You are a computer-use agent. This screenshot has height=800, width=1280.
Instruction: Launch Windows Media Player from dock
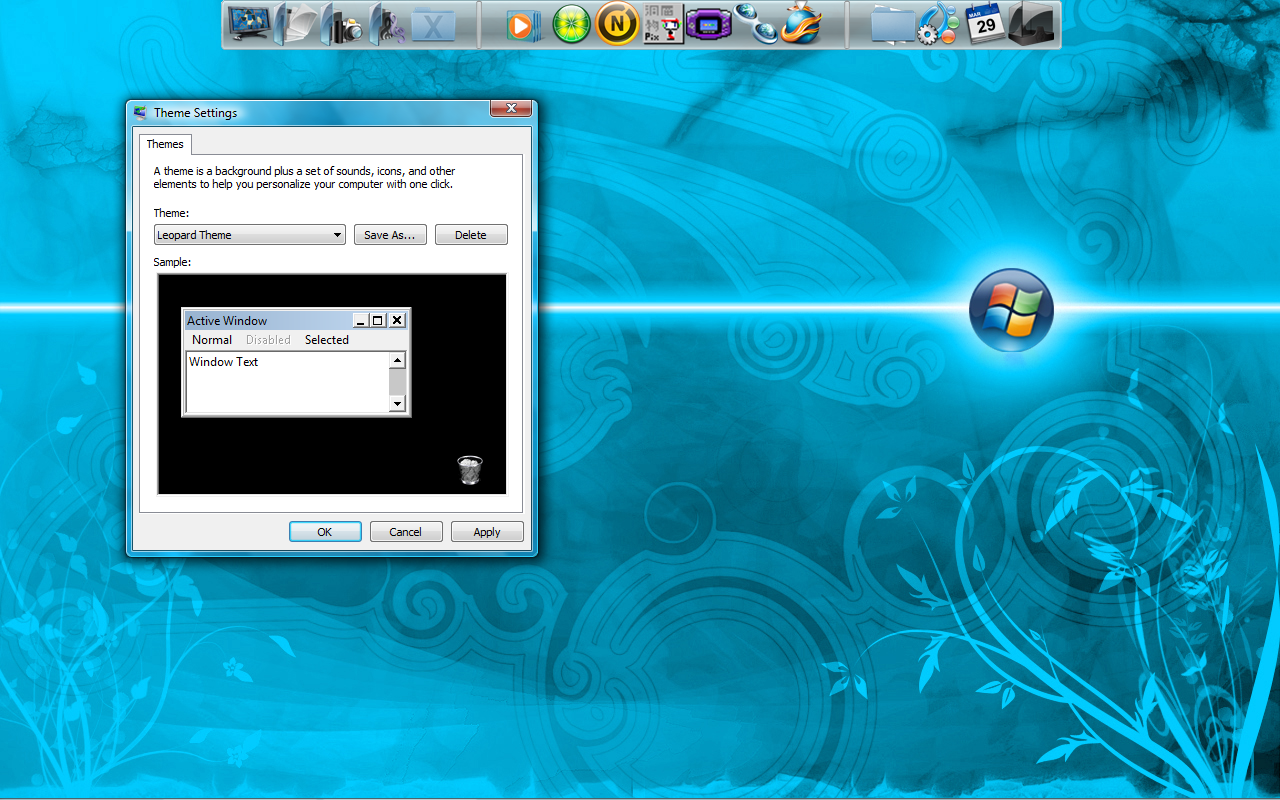524,25
